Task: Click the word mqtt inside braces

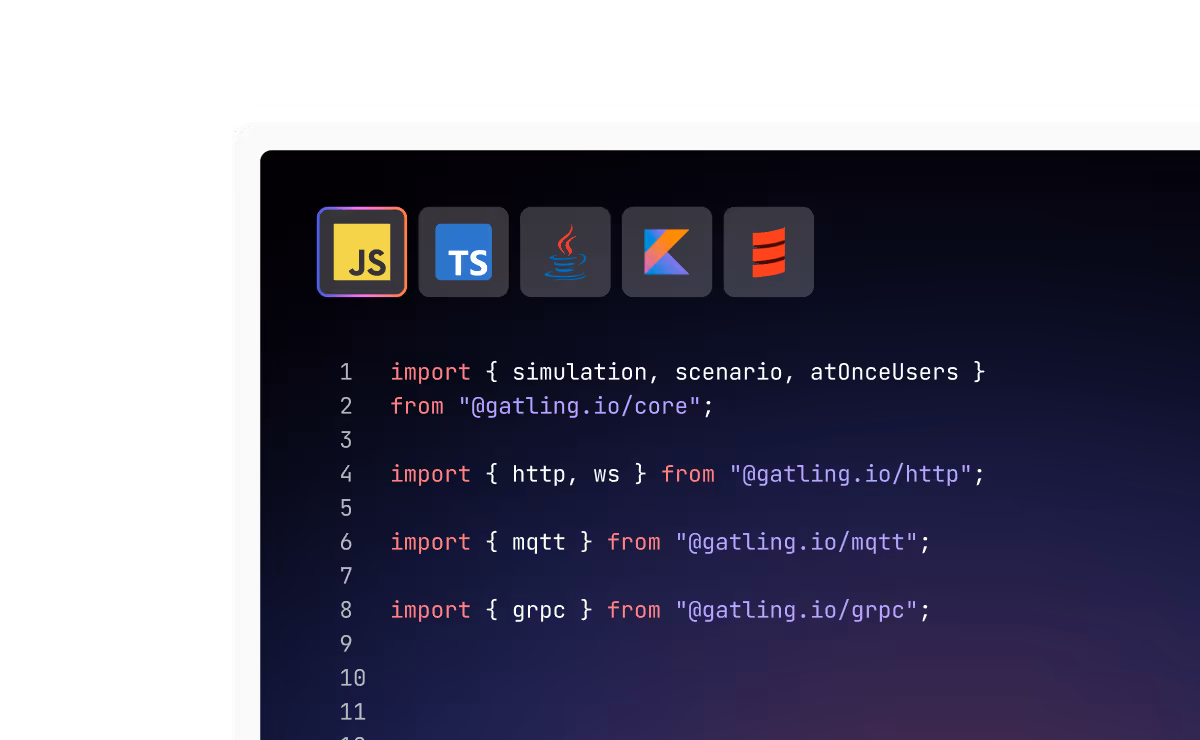Action: click(539, 542)
